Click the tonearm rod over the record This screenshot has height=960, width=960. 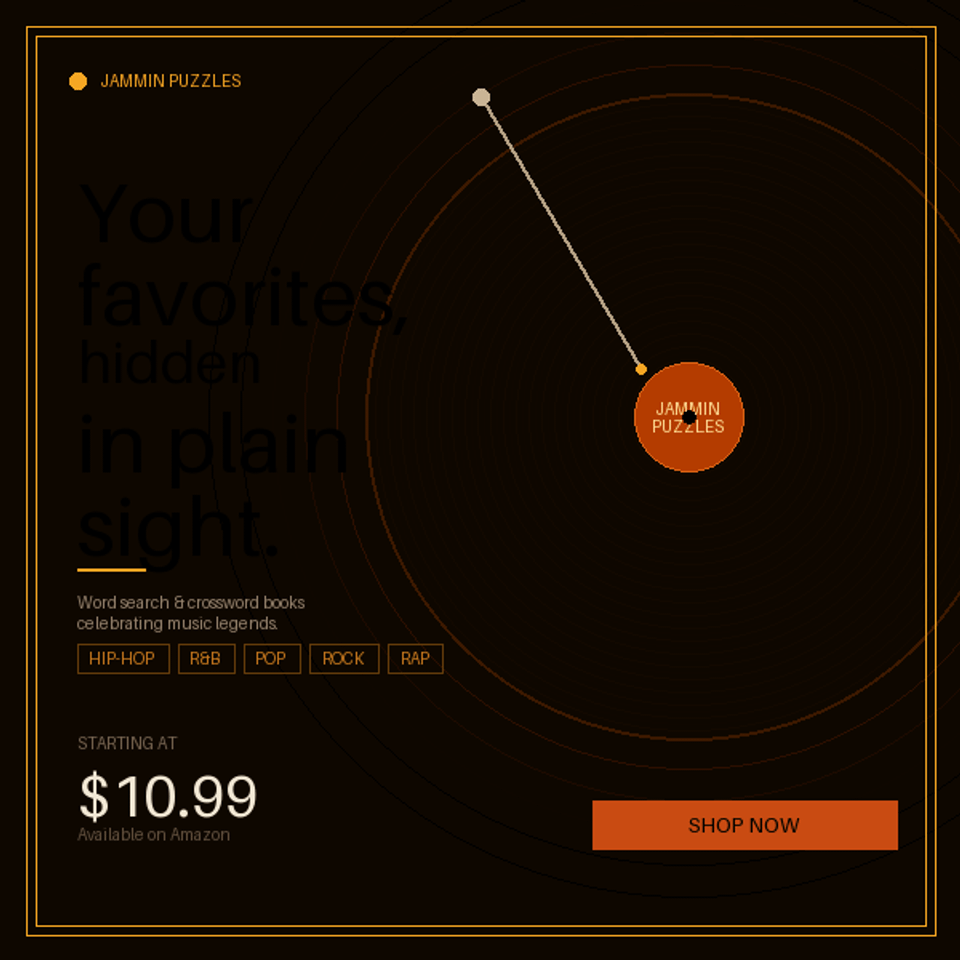point(560,232)
